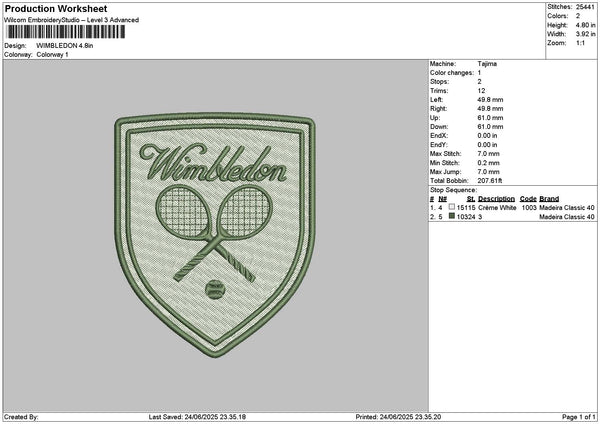The width and height of the screenshot is (600, 424).
Task: Click the Zoom value 1:1
Action: 580,43
